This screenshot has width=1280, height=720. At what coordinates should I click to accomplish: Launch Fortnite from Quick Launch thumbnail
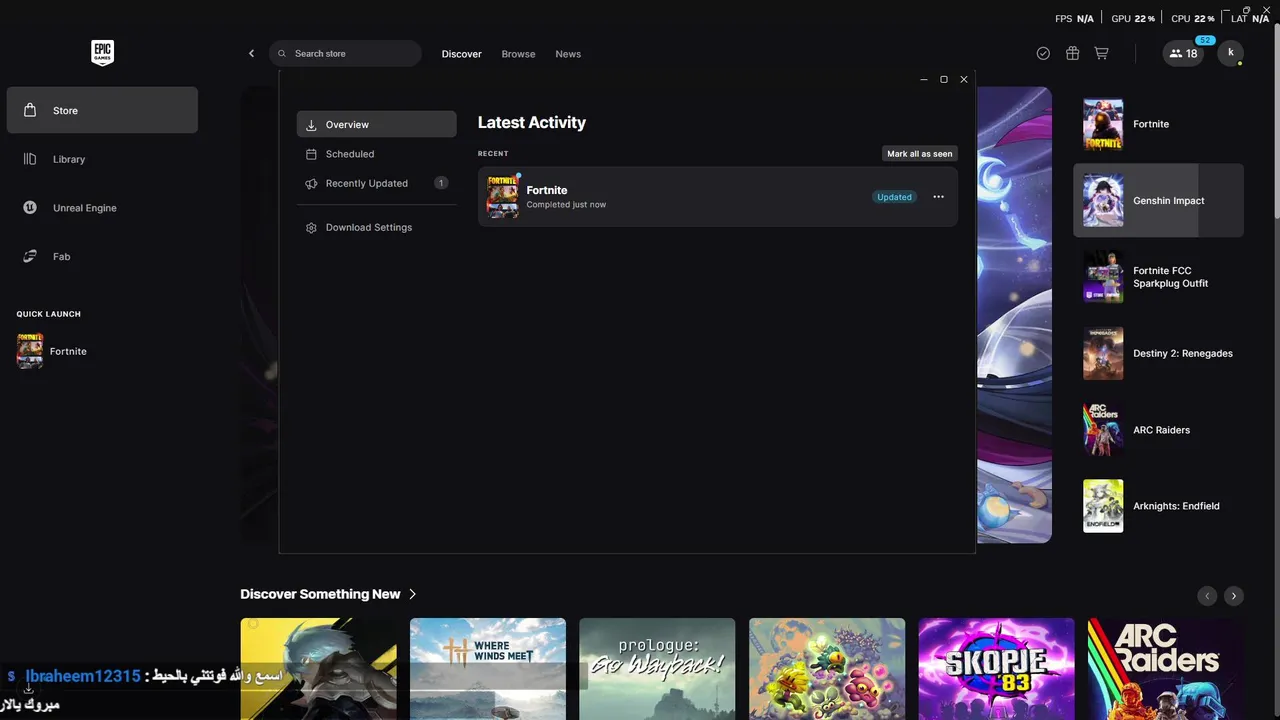(30, 351)
